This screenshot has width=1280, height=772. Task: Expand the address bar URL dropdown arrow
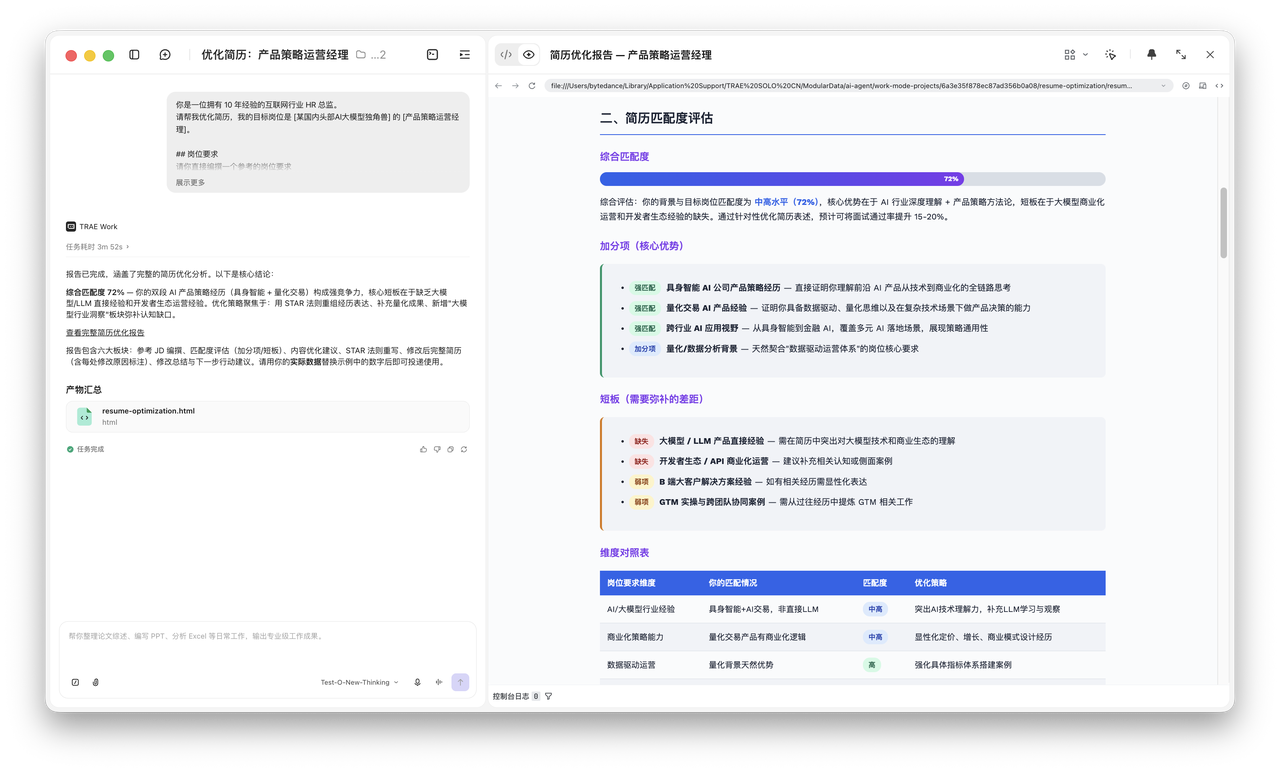coord(1163,86)
